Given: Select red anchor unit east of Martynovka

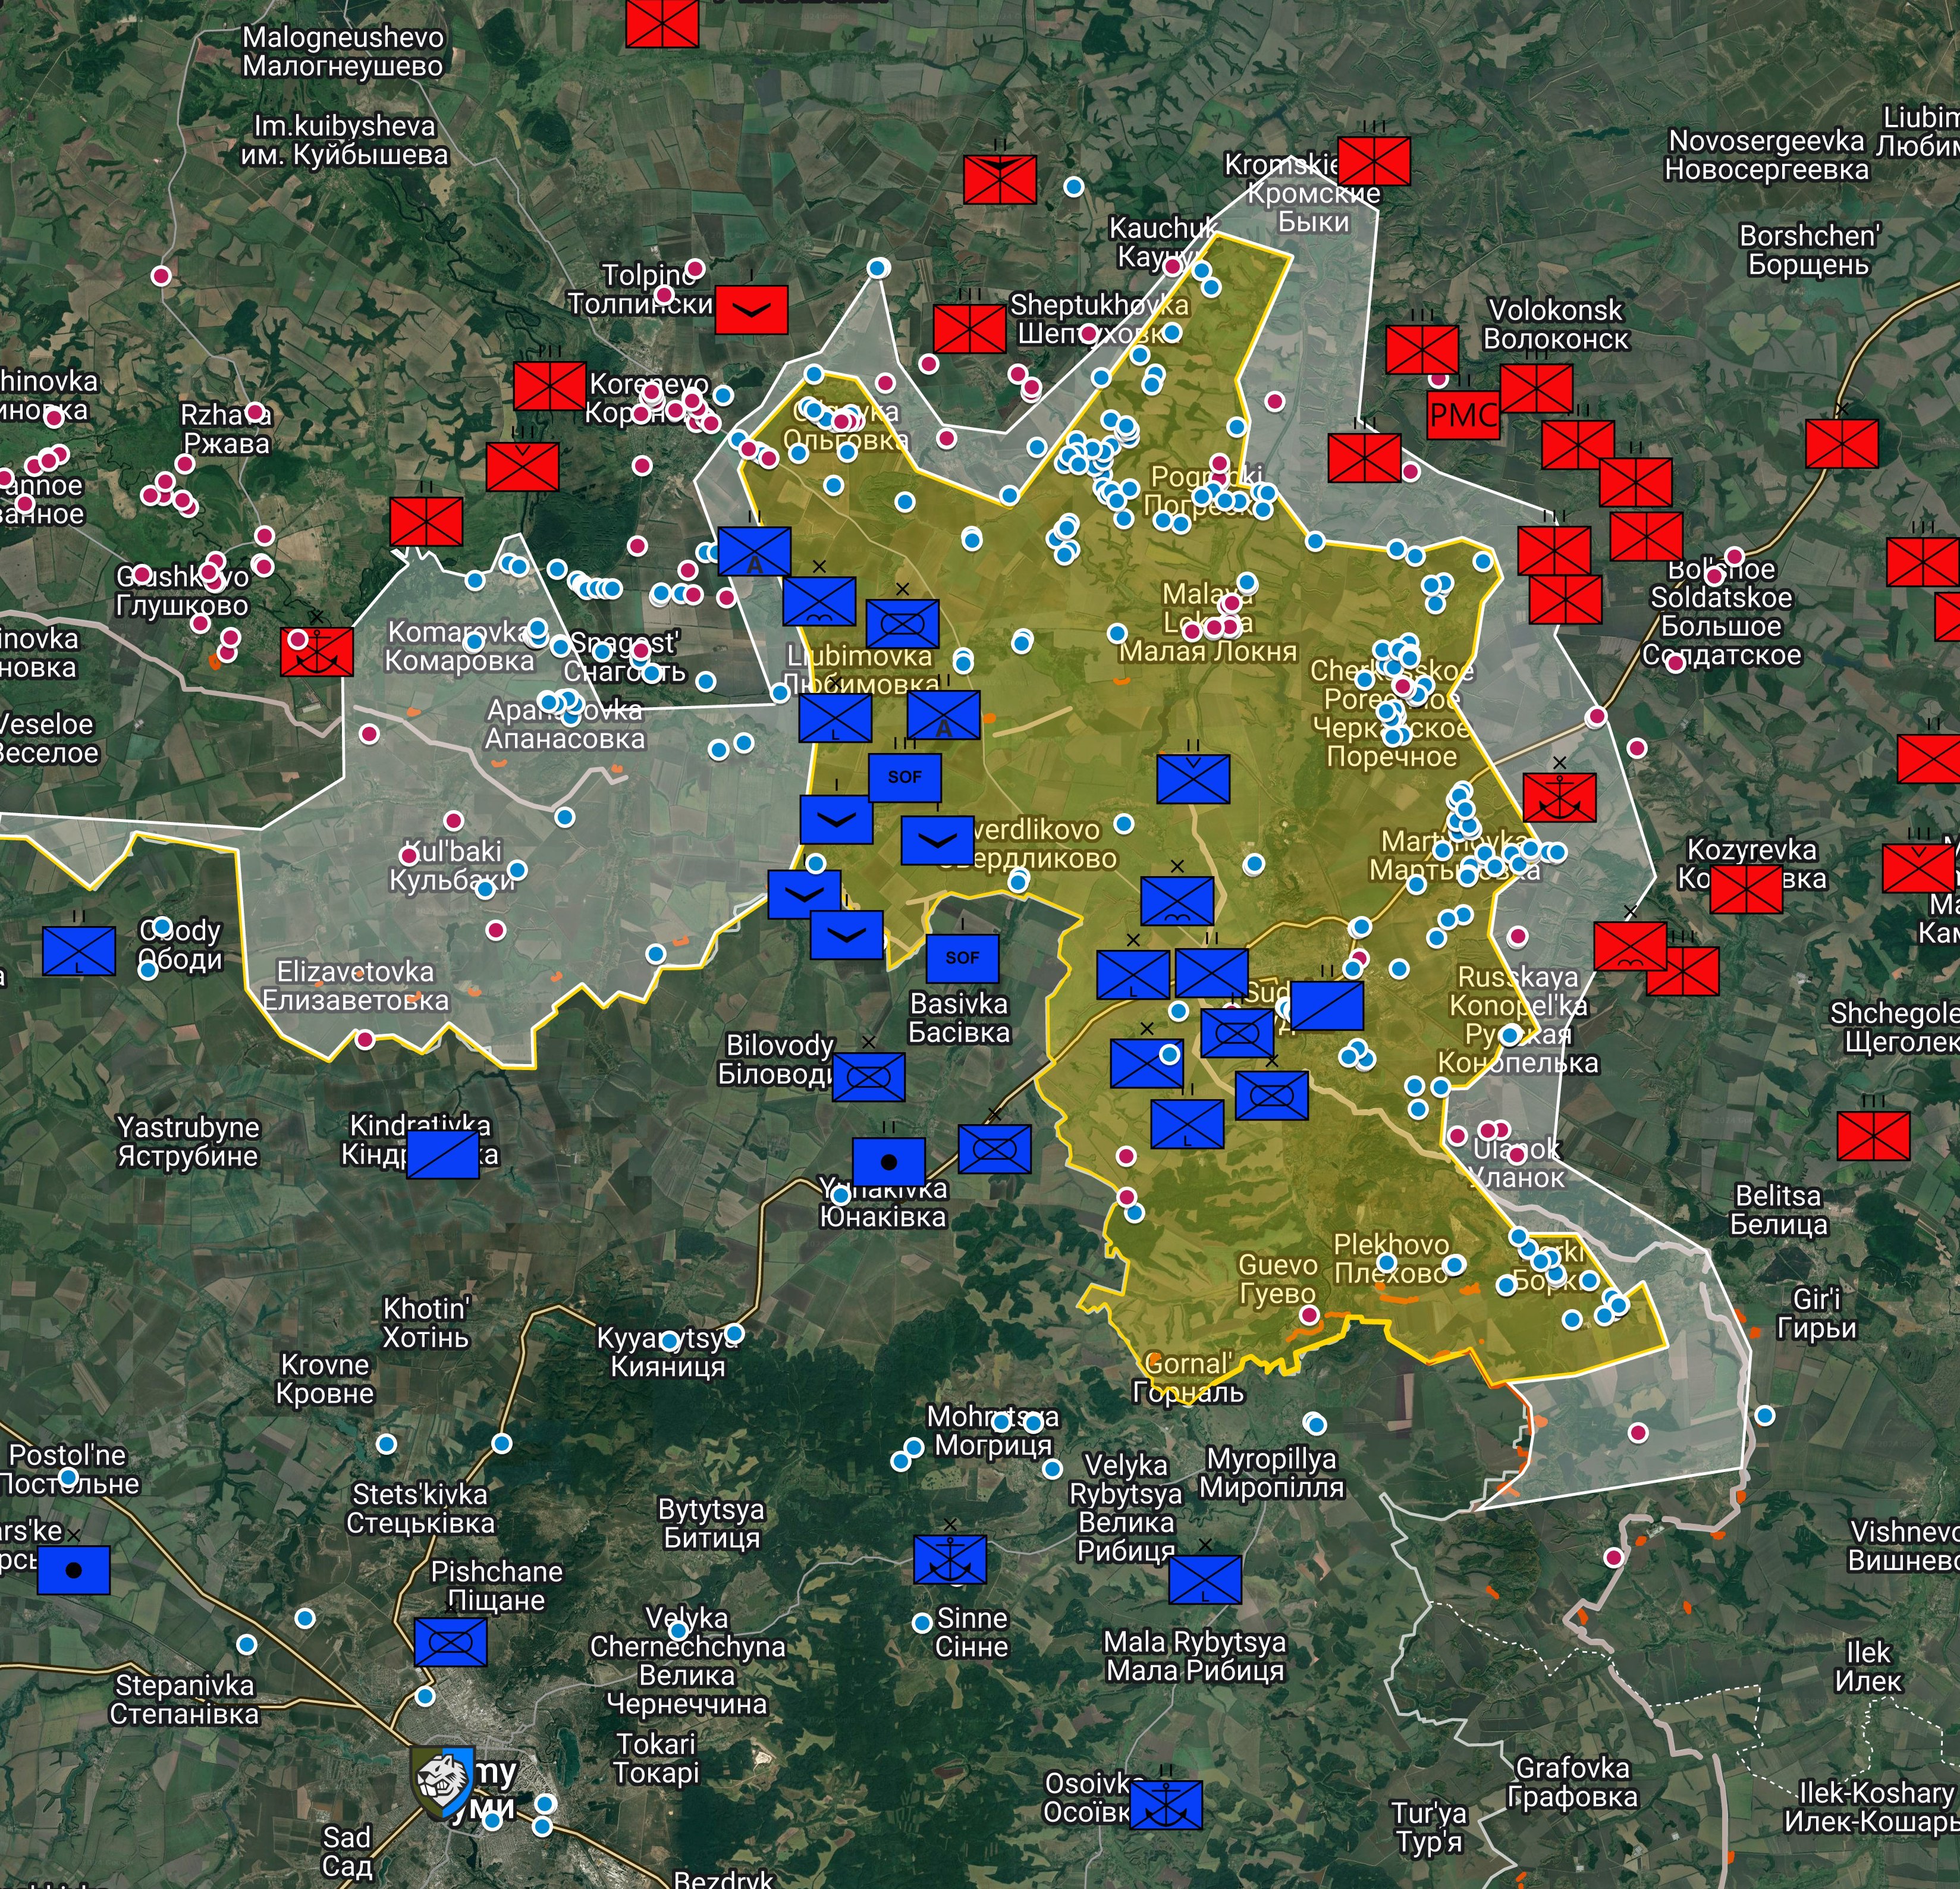Looking at the screenshot, I should 1559,797.
